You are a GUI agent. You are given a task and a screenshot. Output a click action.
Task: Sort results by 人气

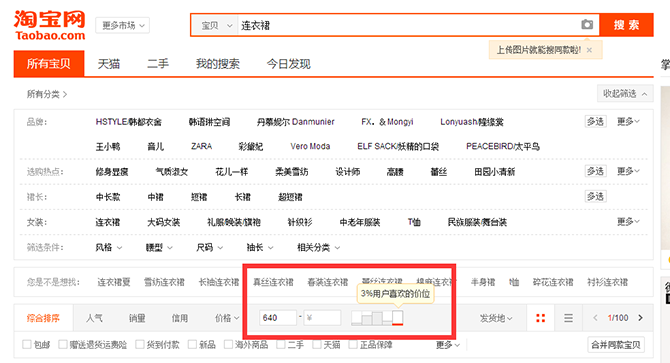point(94,318)
